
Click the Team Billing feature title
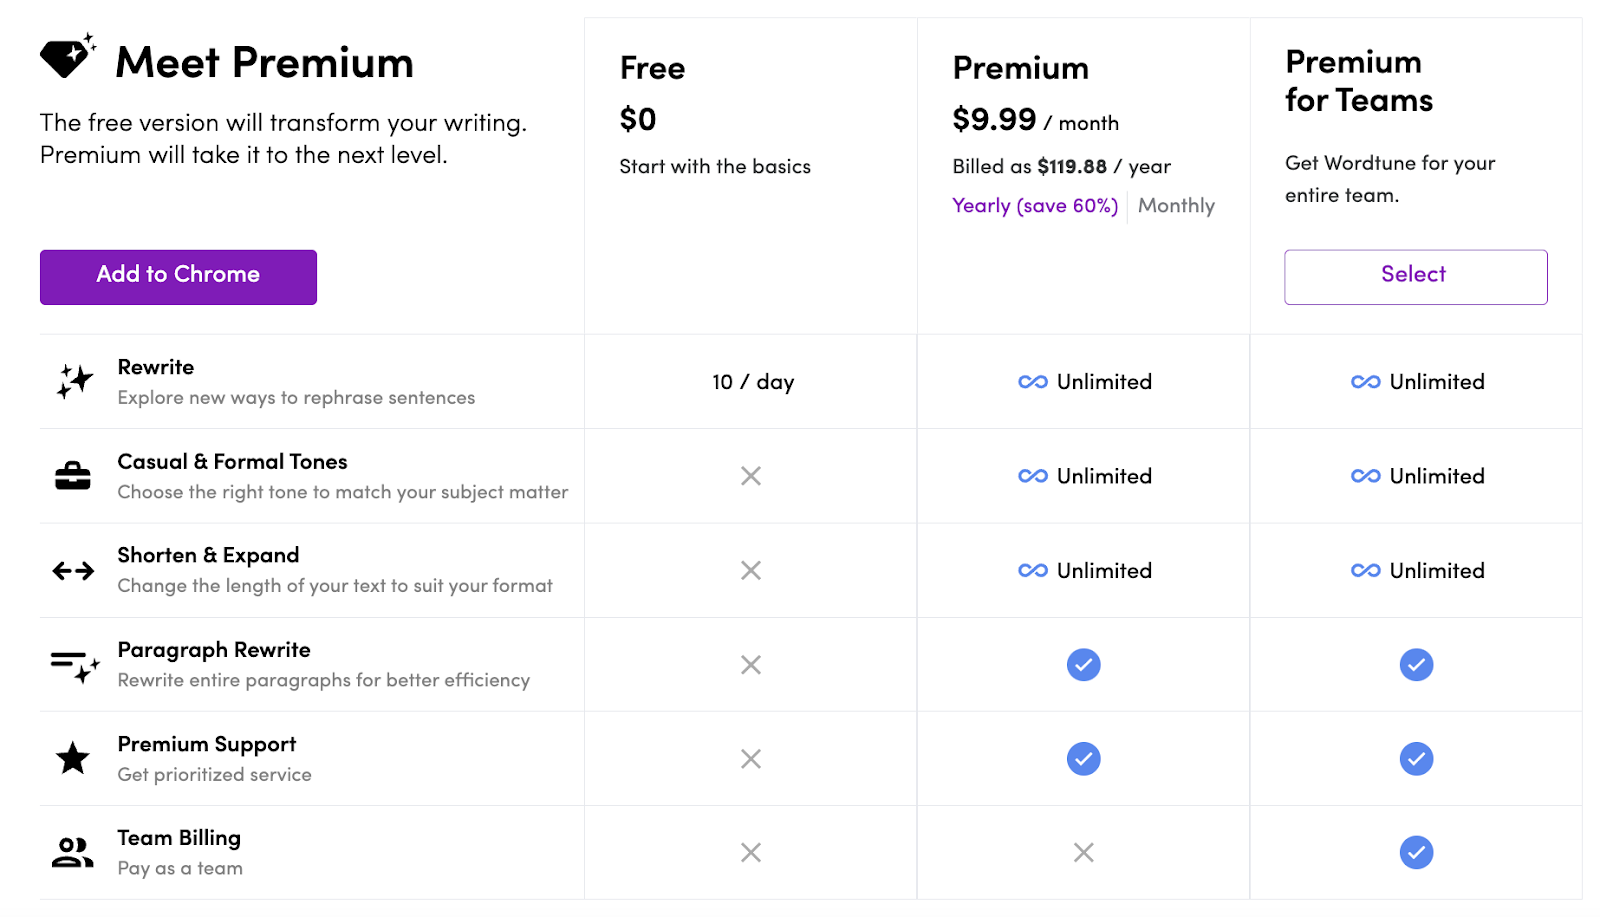click(179, 838)
